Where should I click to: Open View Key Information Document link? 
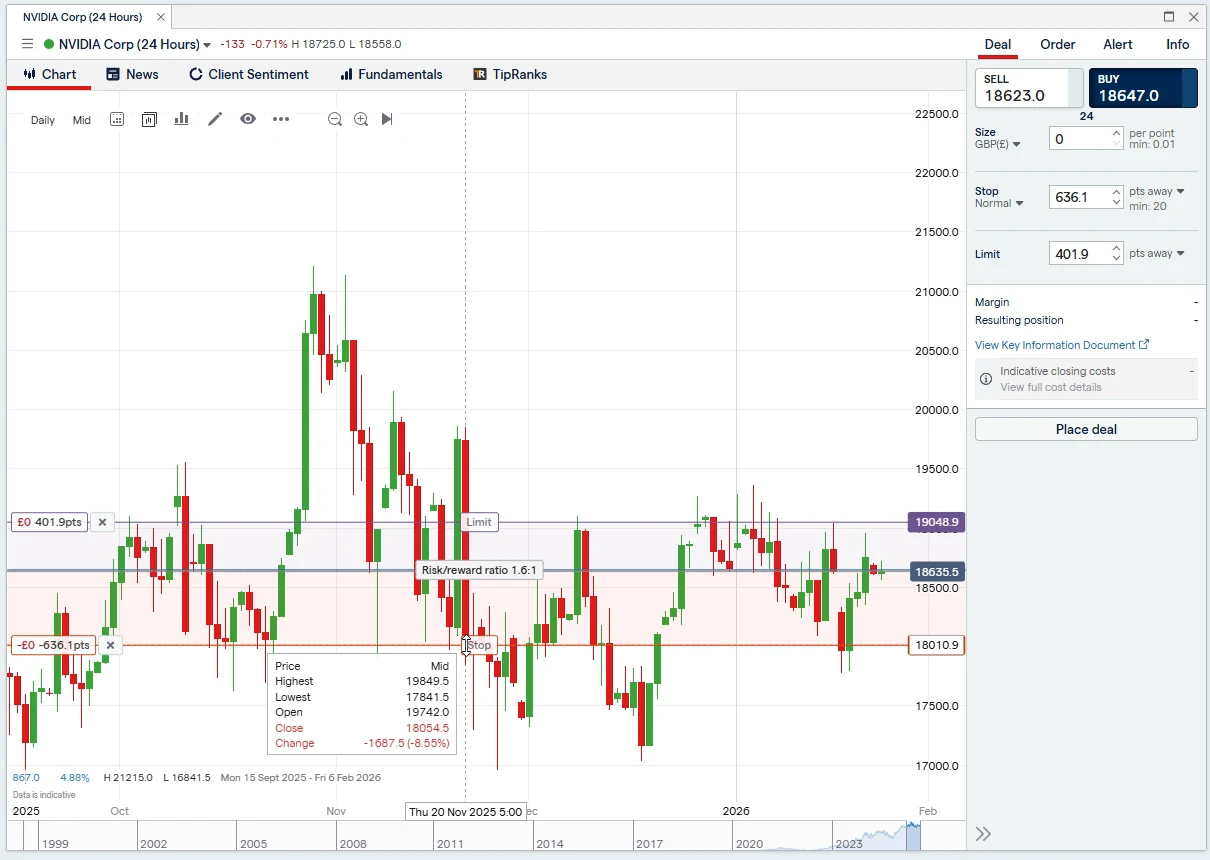coord(1062,345)
